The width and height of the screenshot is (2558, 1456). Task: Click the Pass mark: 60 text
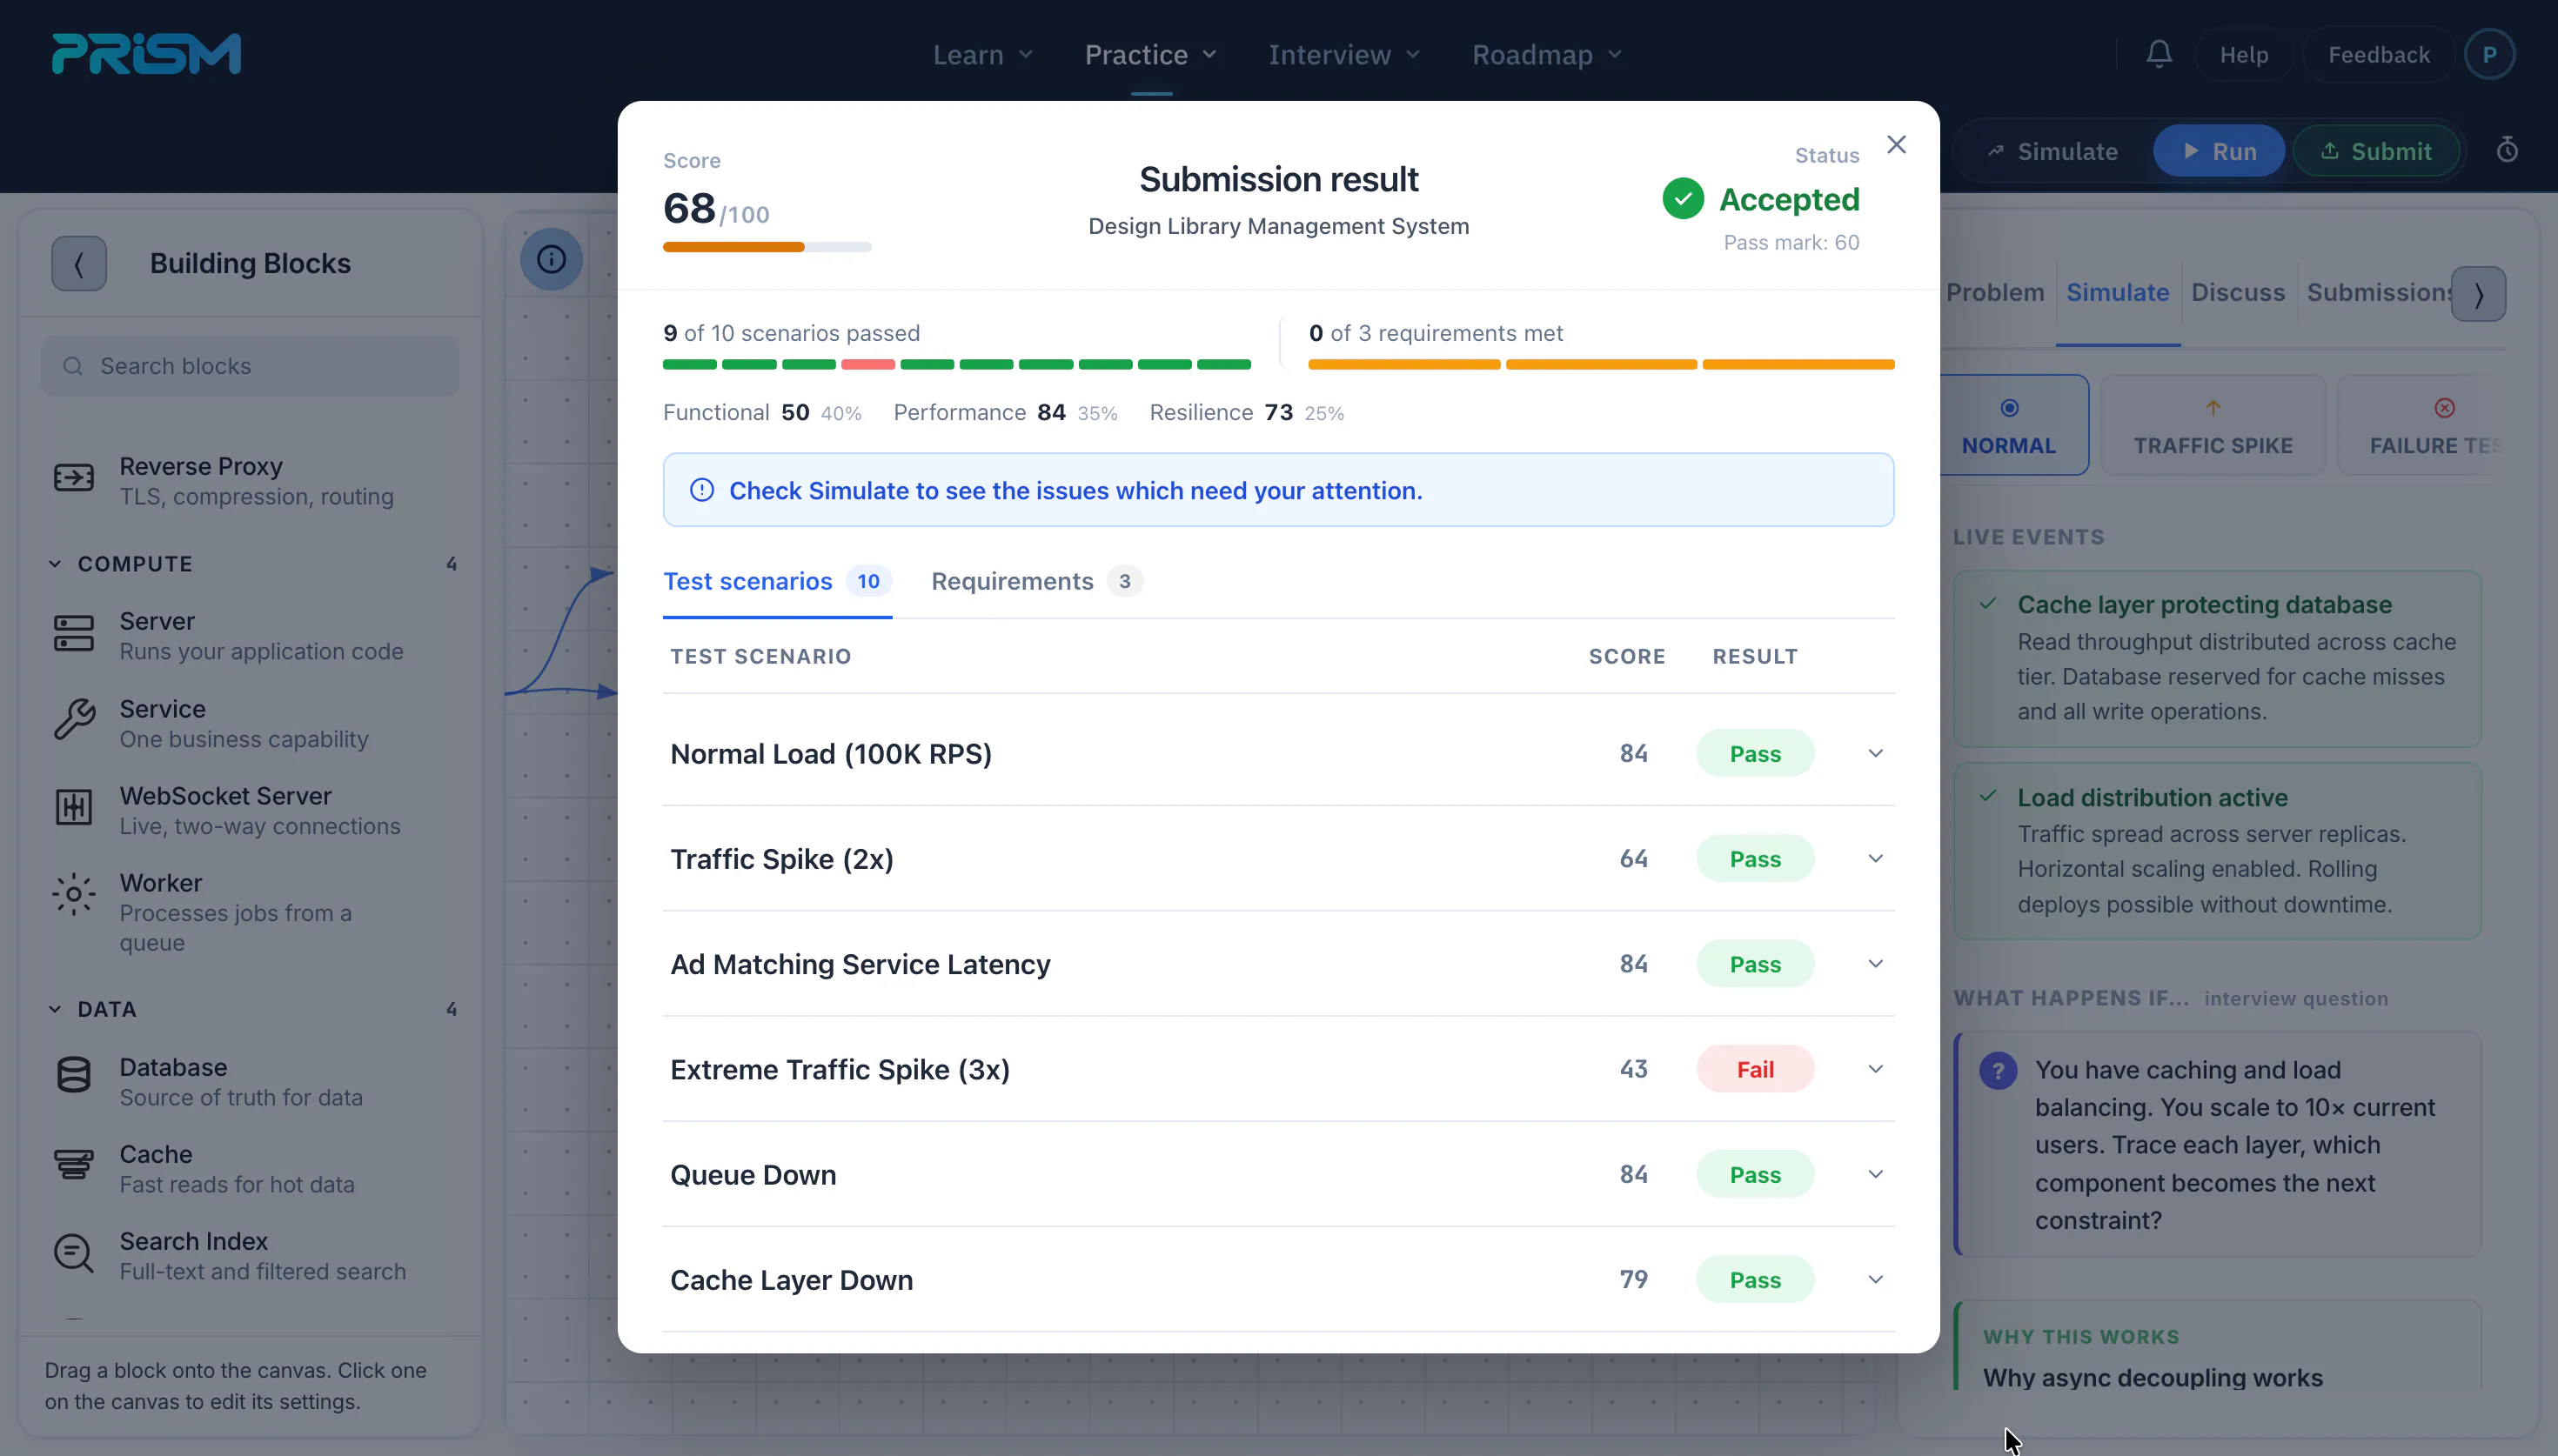pos(1791,242)
